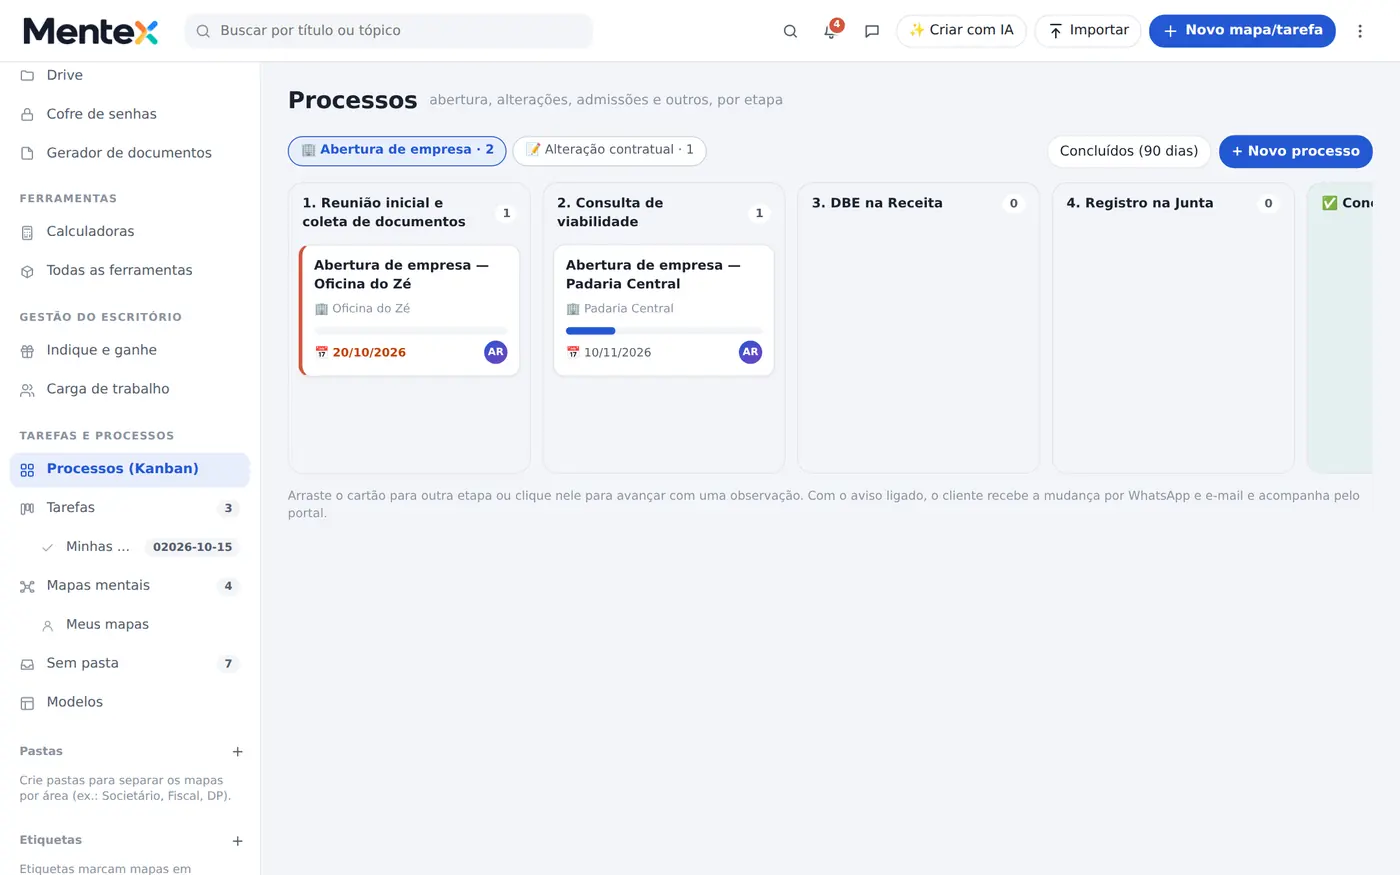Click Importar button
Viewport: 1400px width, 875px height.
(x=1087, y=31)
